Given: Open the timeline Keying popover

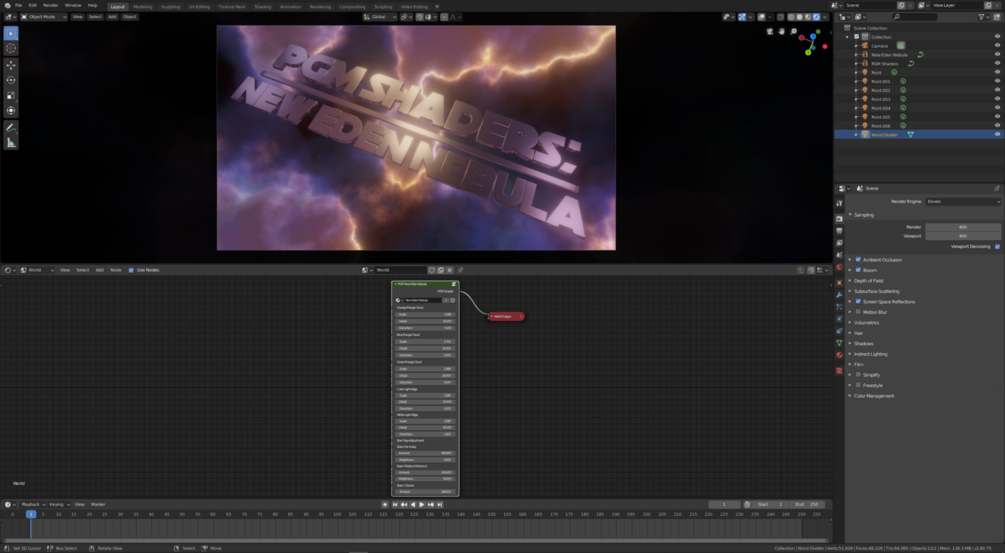Looking at the screenshot, I should (59, 504).
